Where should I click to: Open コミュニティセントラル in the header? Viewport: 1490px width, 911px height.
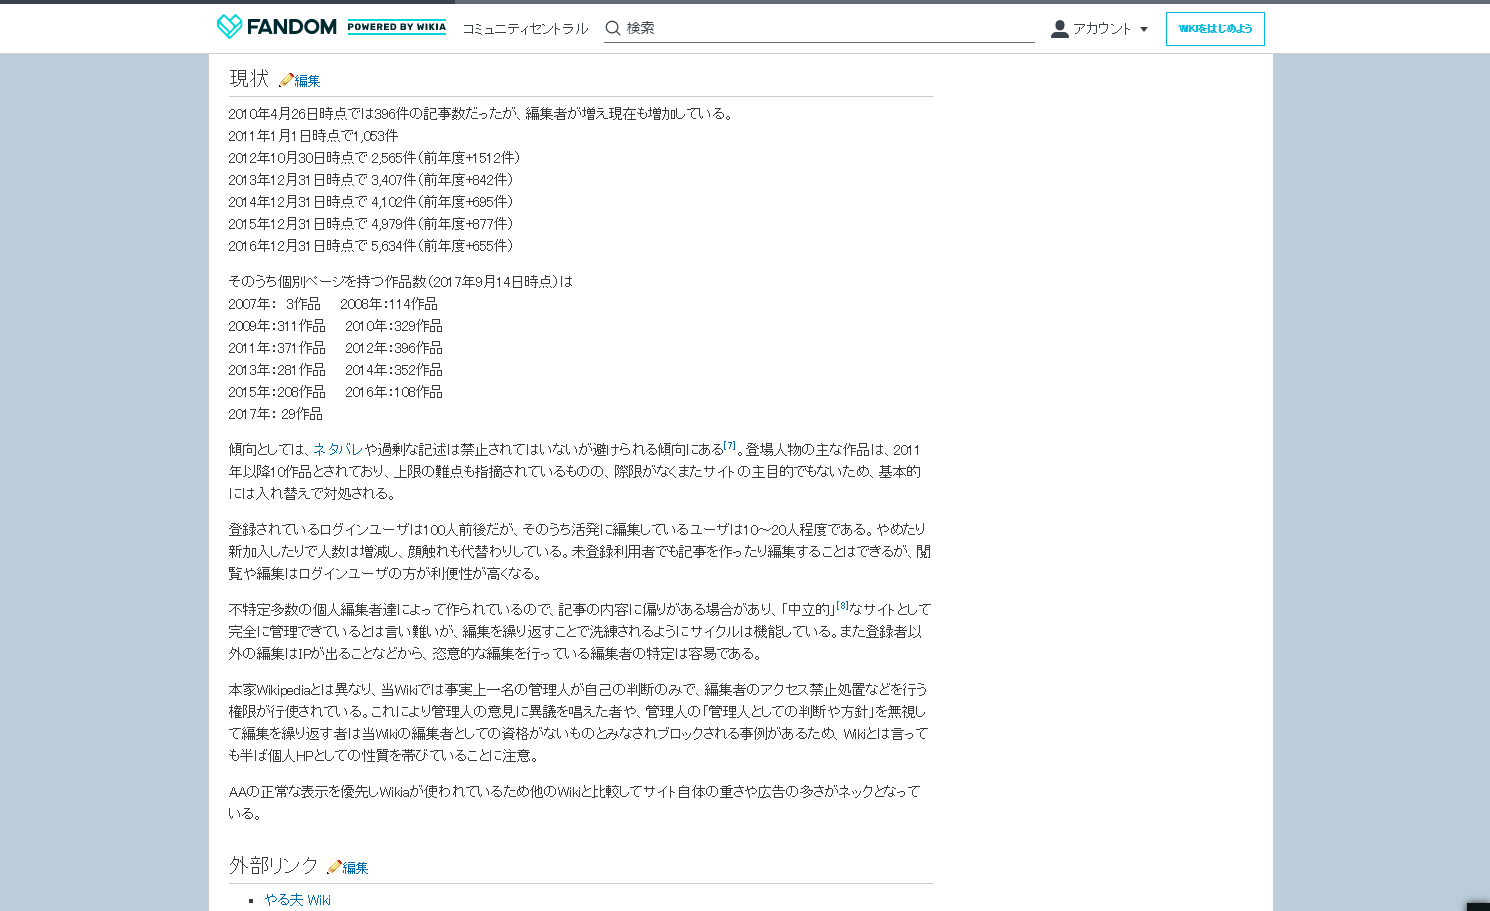(525, 29)
